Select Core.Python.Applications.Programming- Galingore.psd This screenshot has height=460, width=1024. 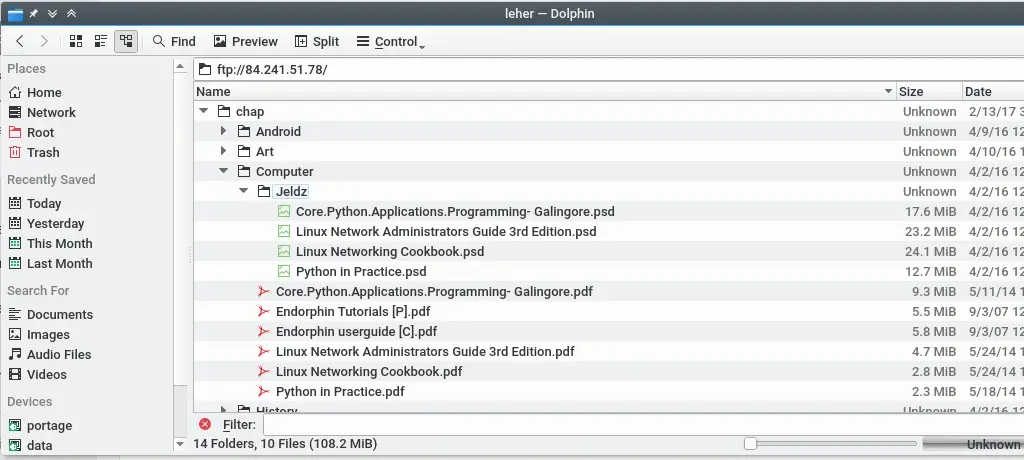455,212
